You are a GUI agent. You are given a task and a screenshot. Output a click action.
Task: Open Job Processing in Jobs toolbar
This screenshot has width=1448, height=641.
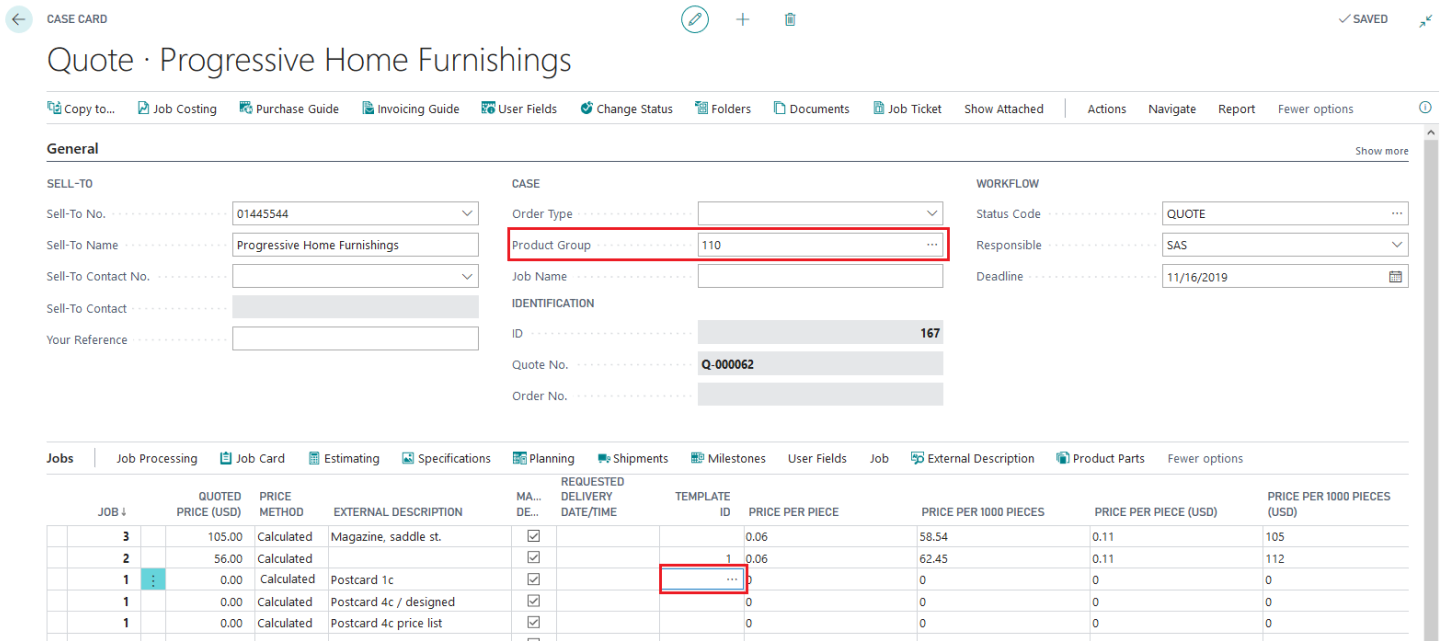(157, 459)
